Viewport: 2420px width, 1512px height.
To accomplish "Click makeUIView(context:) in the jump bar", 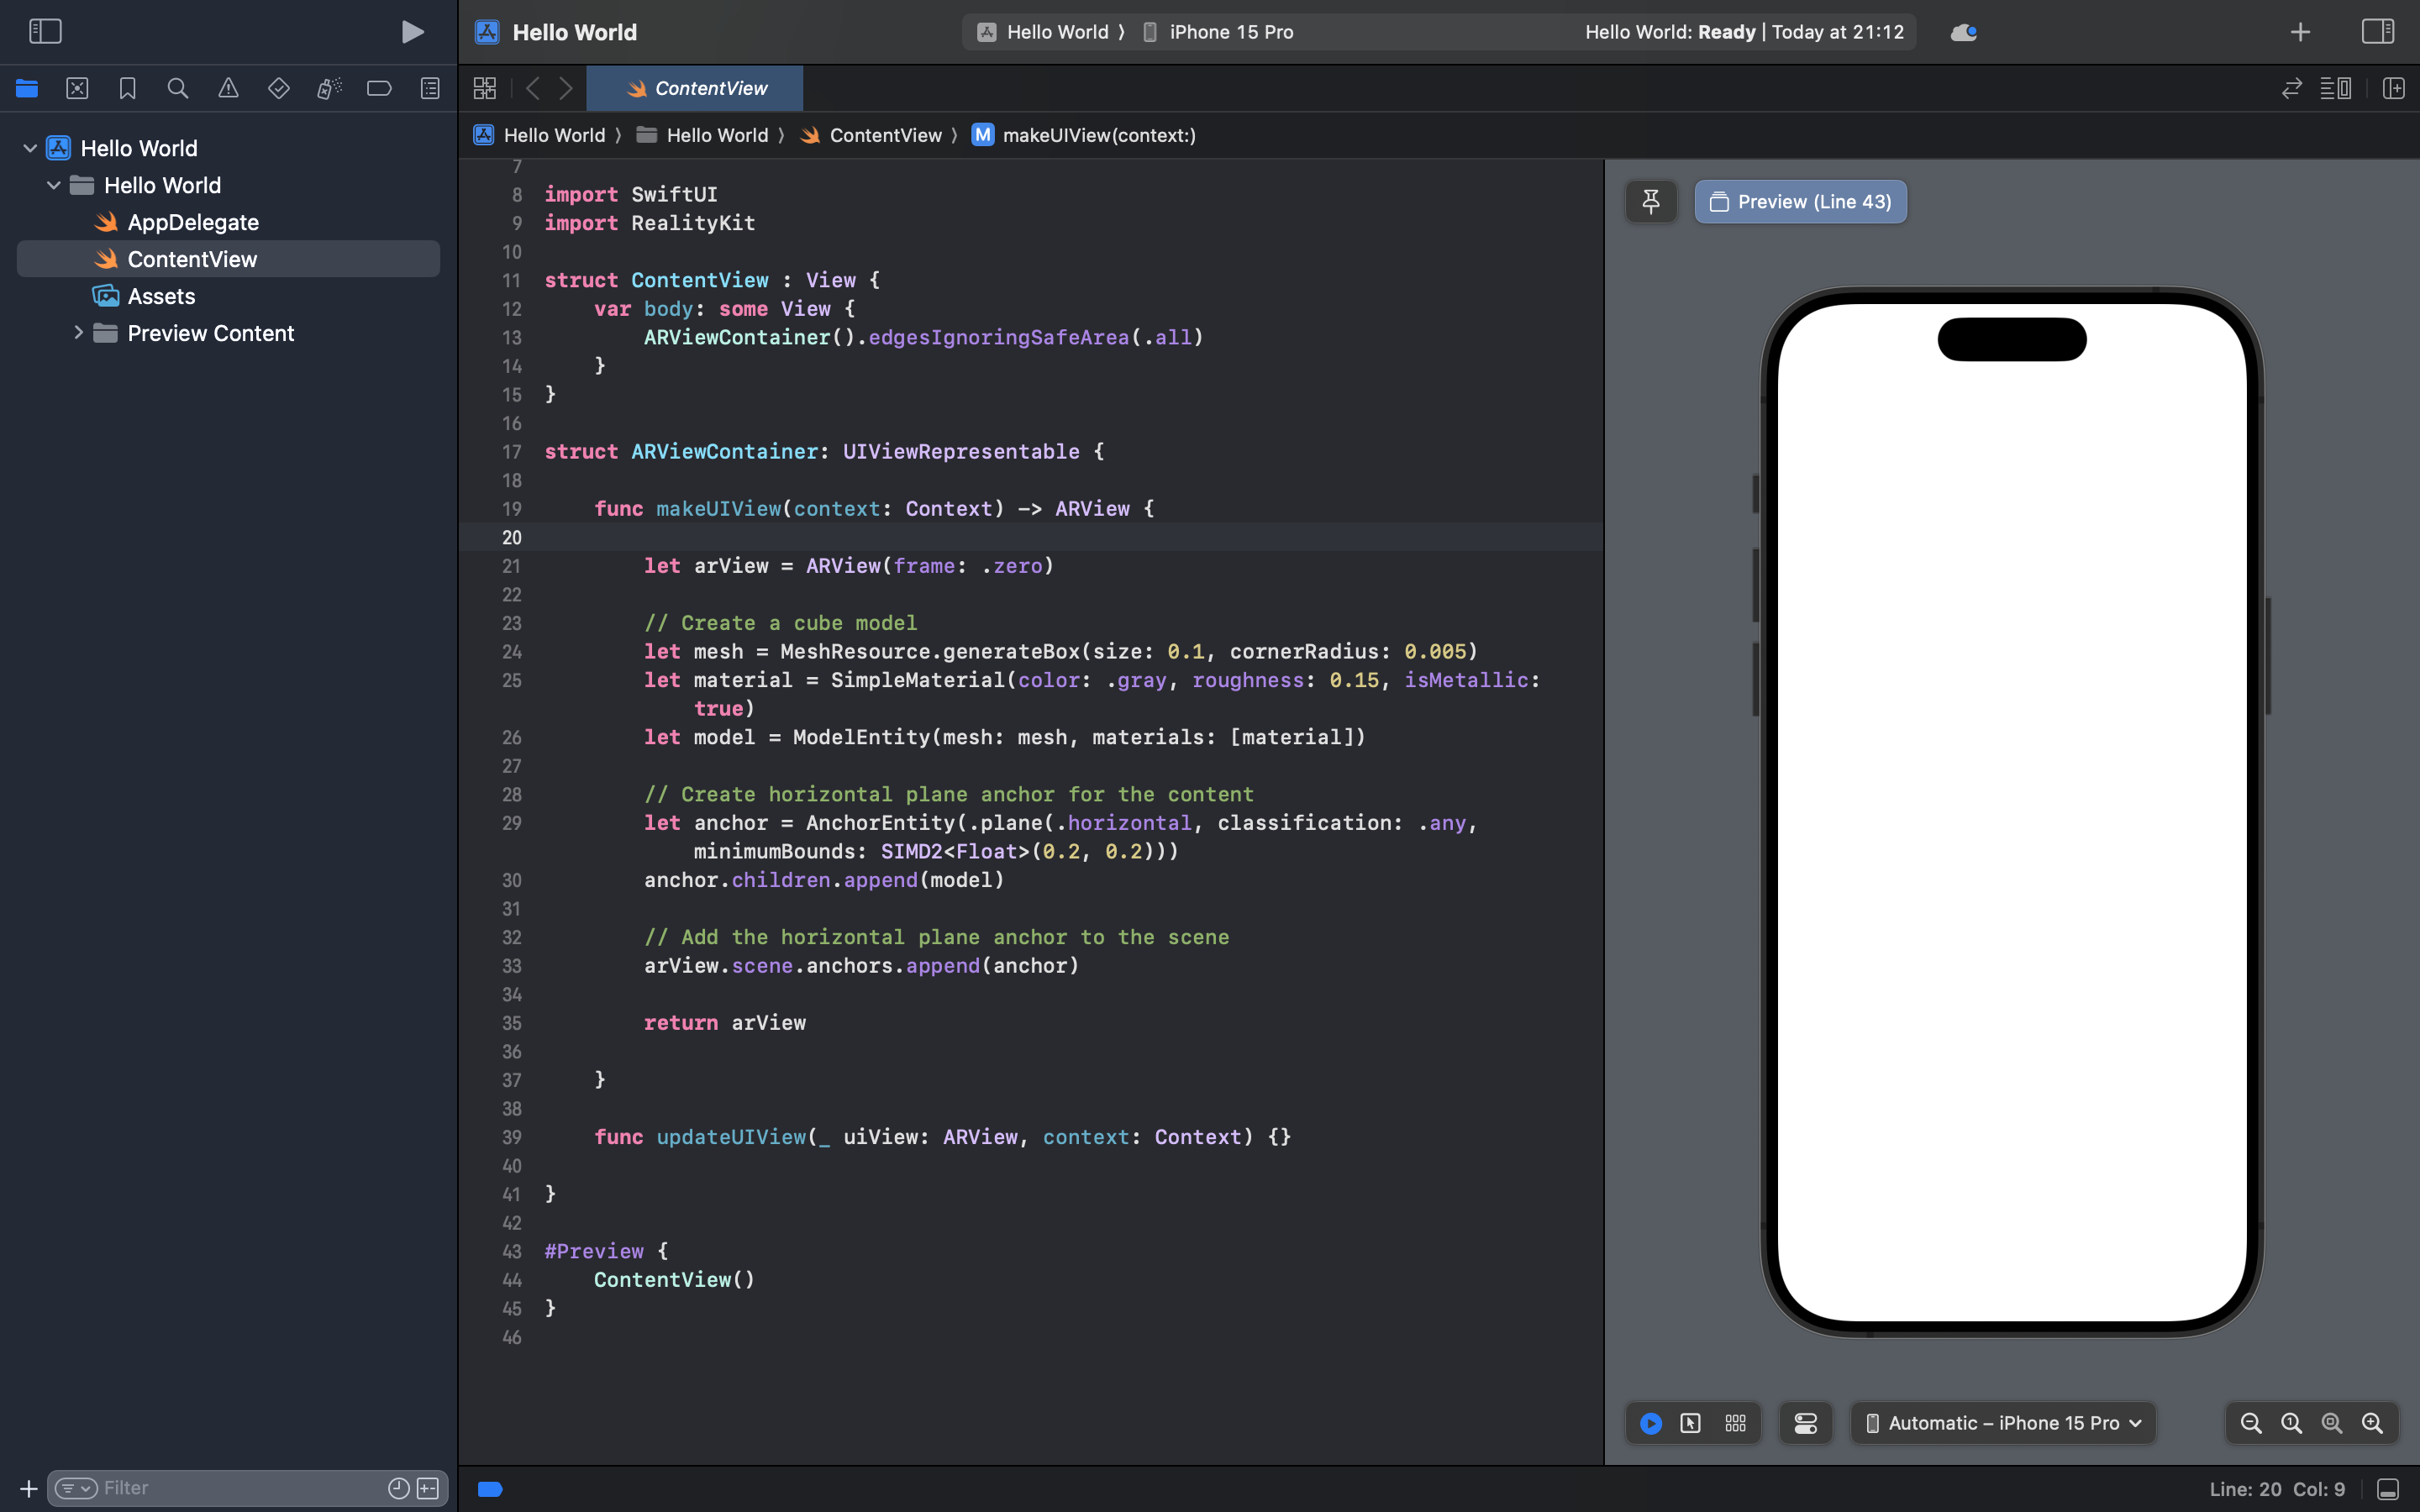I will (x=1098, y=135).
